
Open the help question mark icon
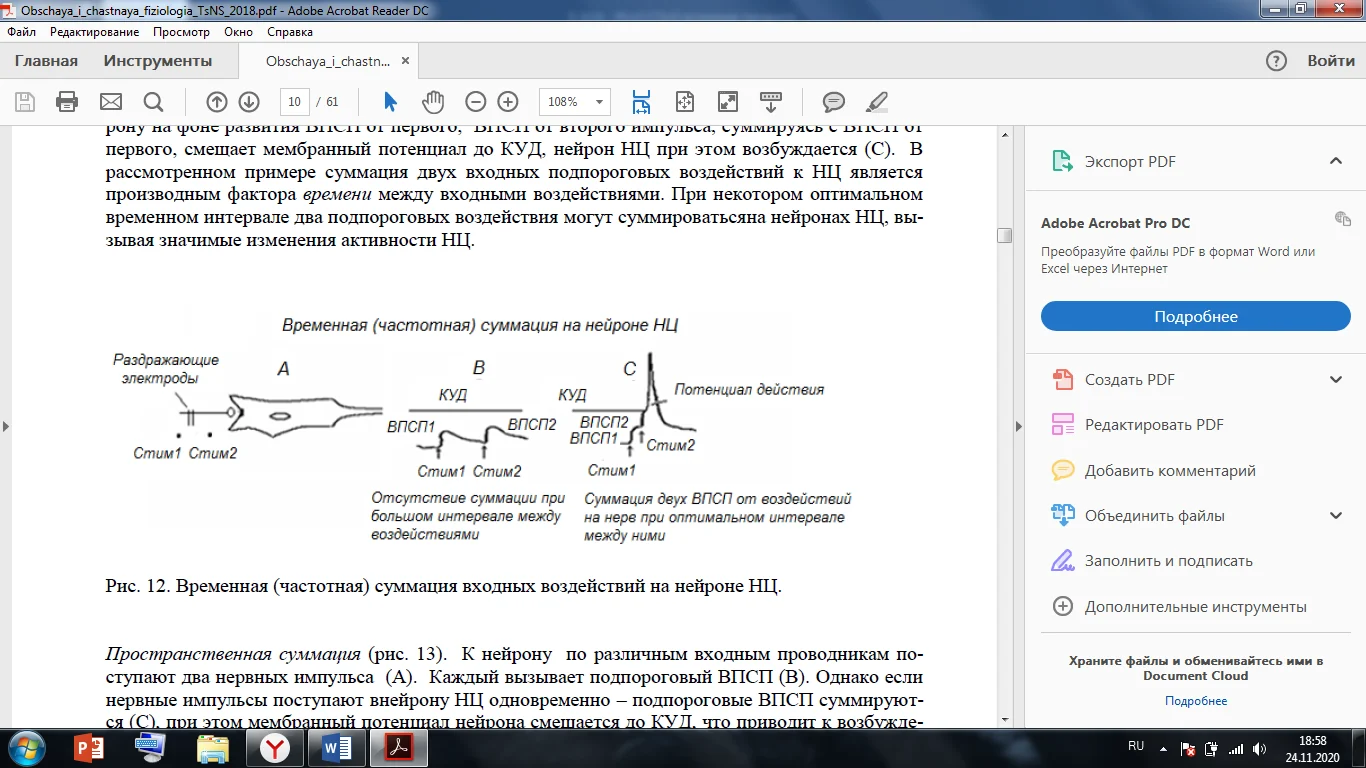1276,61
